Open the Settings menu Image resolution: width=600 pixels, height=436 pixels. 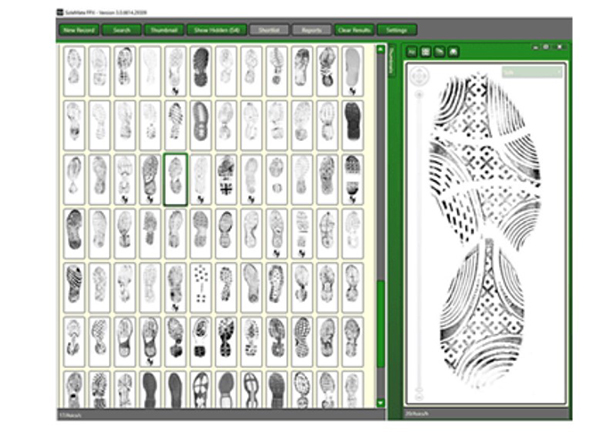(396, 30)
